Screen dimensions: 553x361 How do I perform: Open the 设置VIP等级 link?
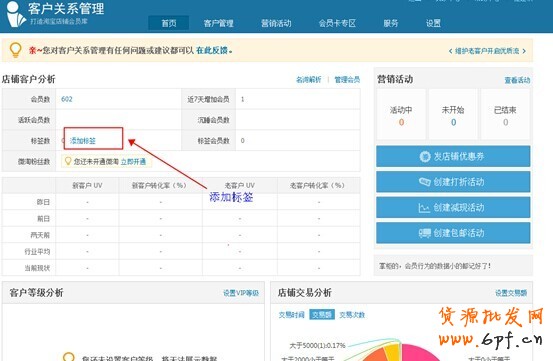coord(241,293)
